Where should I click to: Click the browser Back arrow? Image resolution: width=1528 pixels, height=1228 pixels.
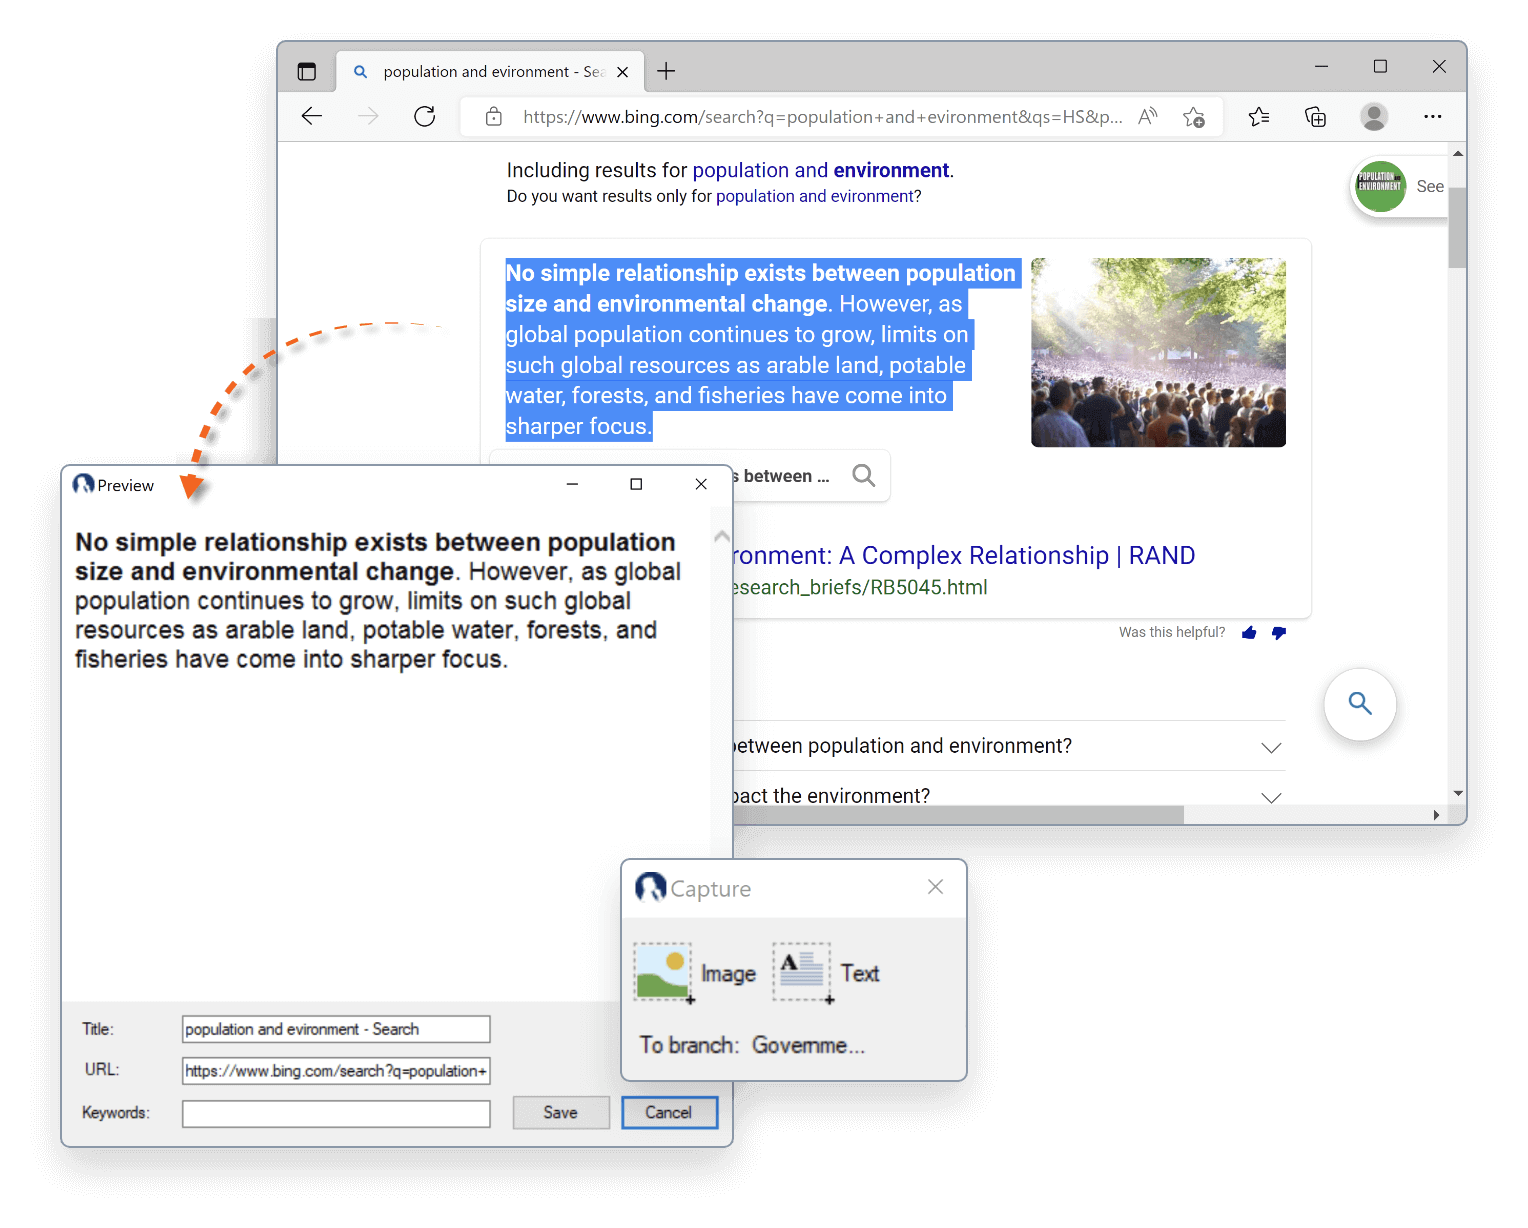312,116
